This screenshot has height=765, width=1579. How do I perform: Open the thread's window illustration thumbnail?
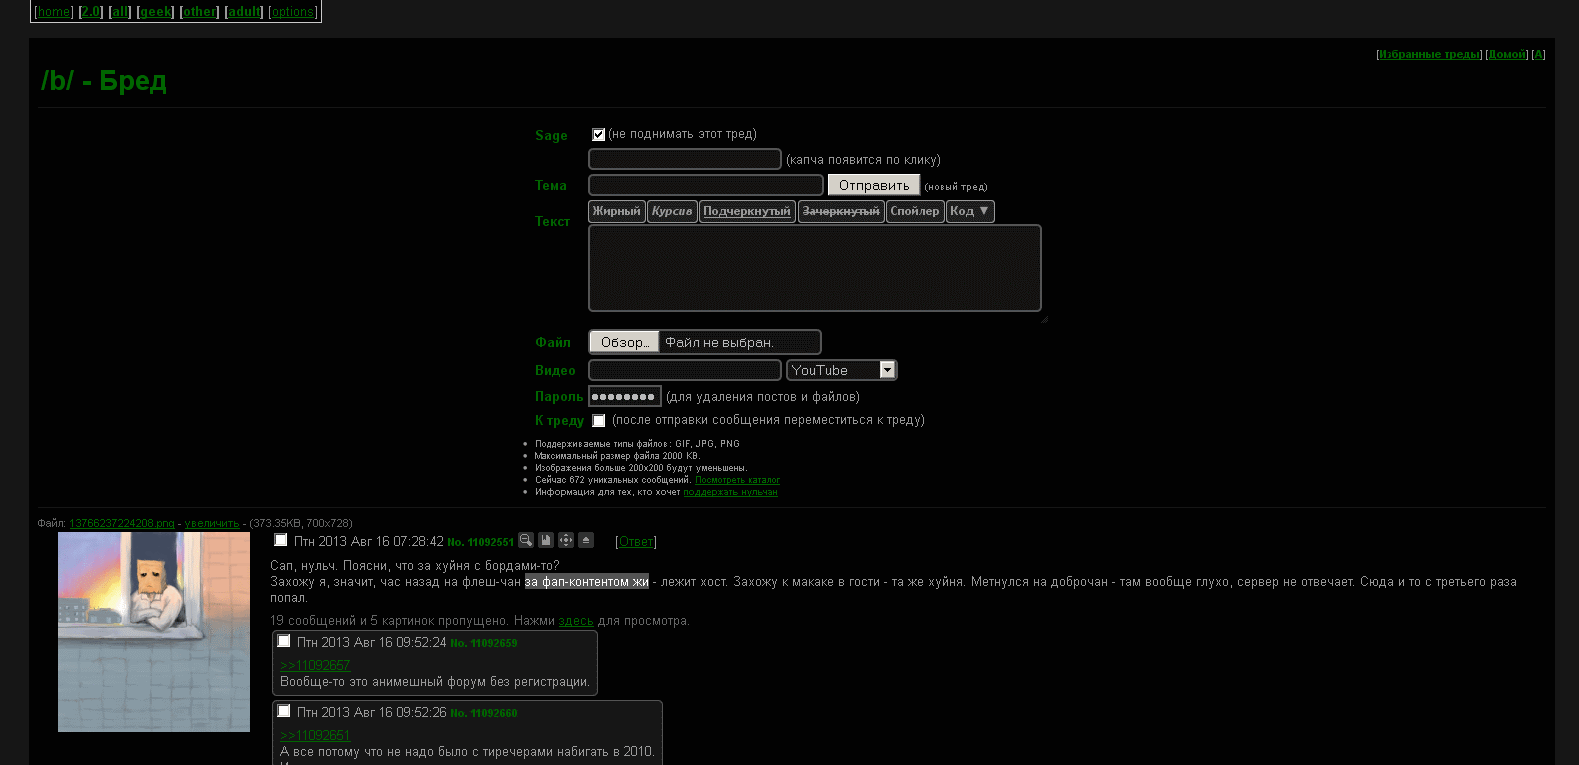tap(154, 632)
